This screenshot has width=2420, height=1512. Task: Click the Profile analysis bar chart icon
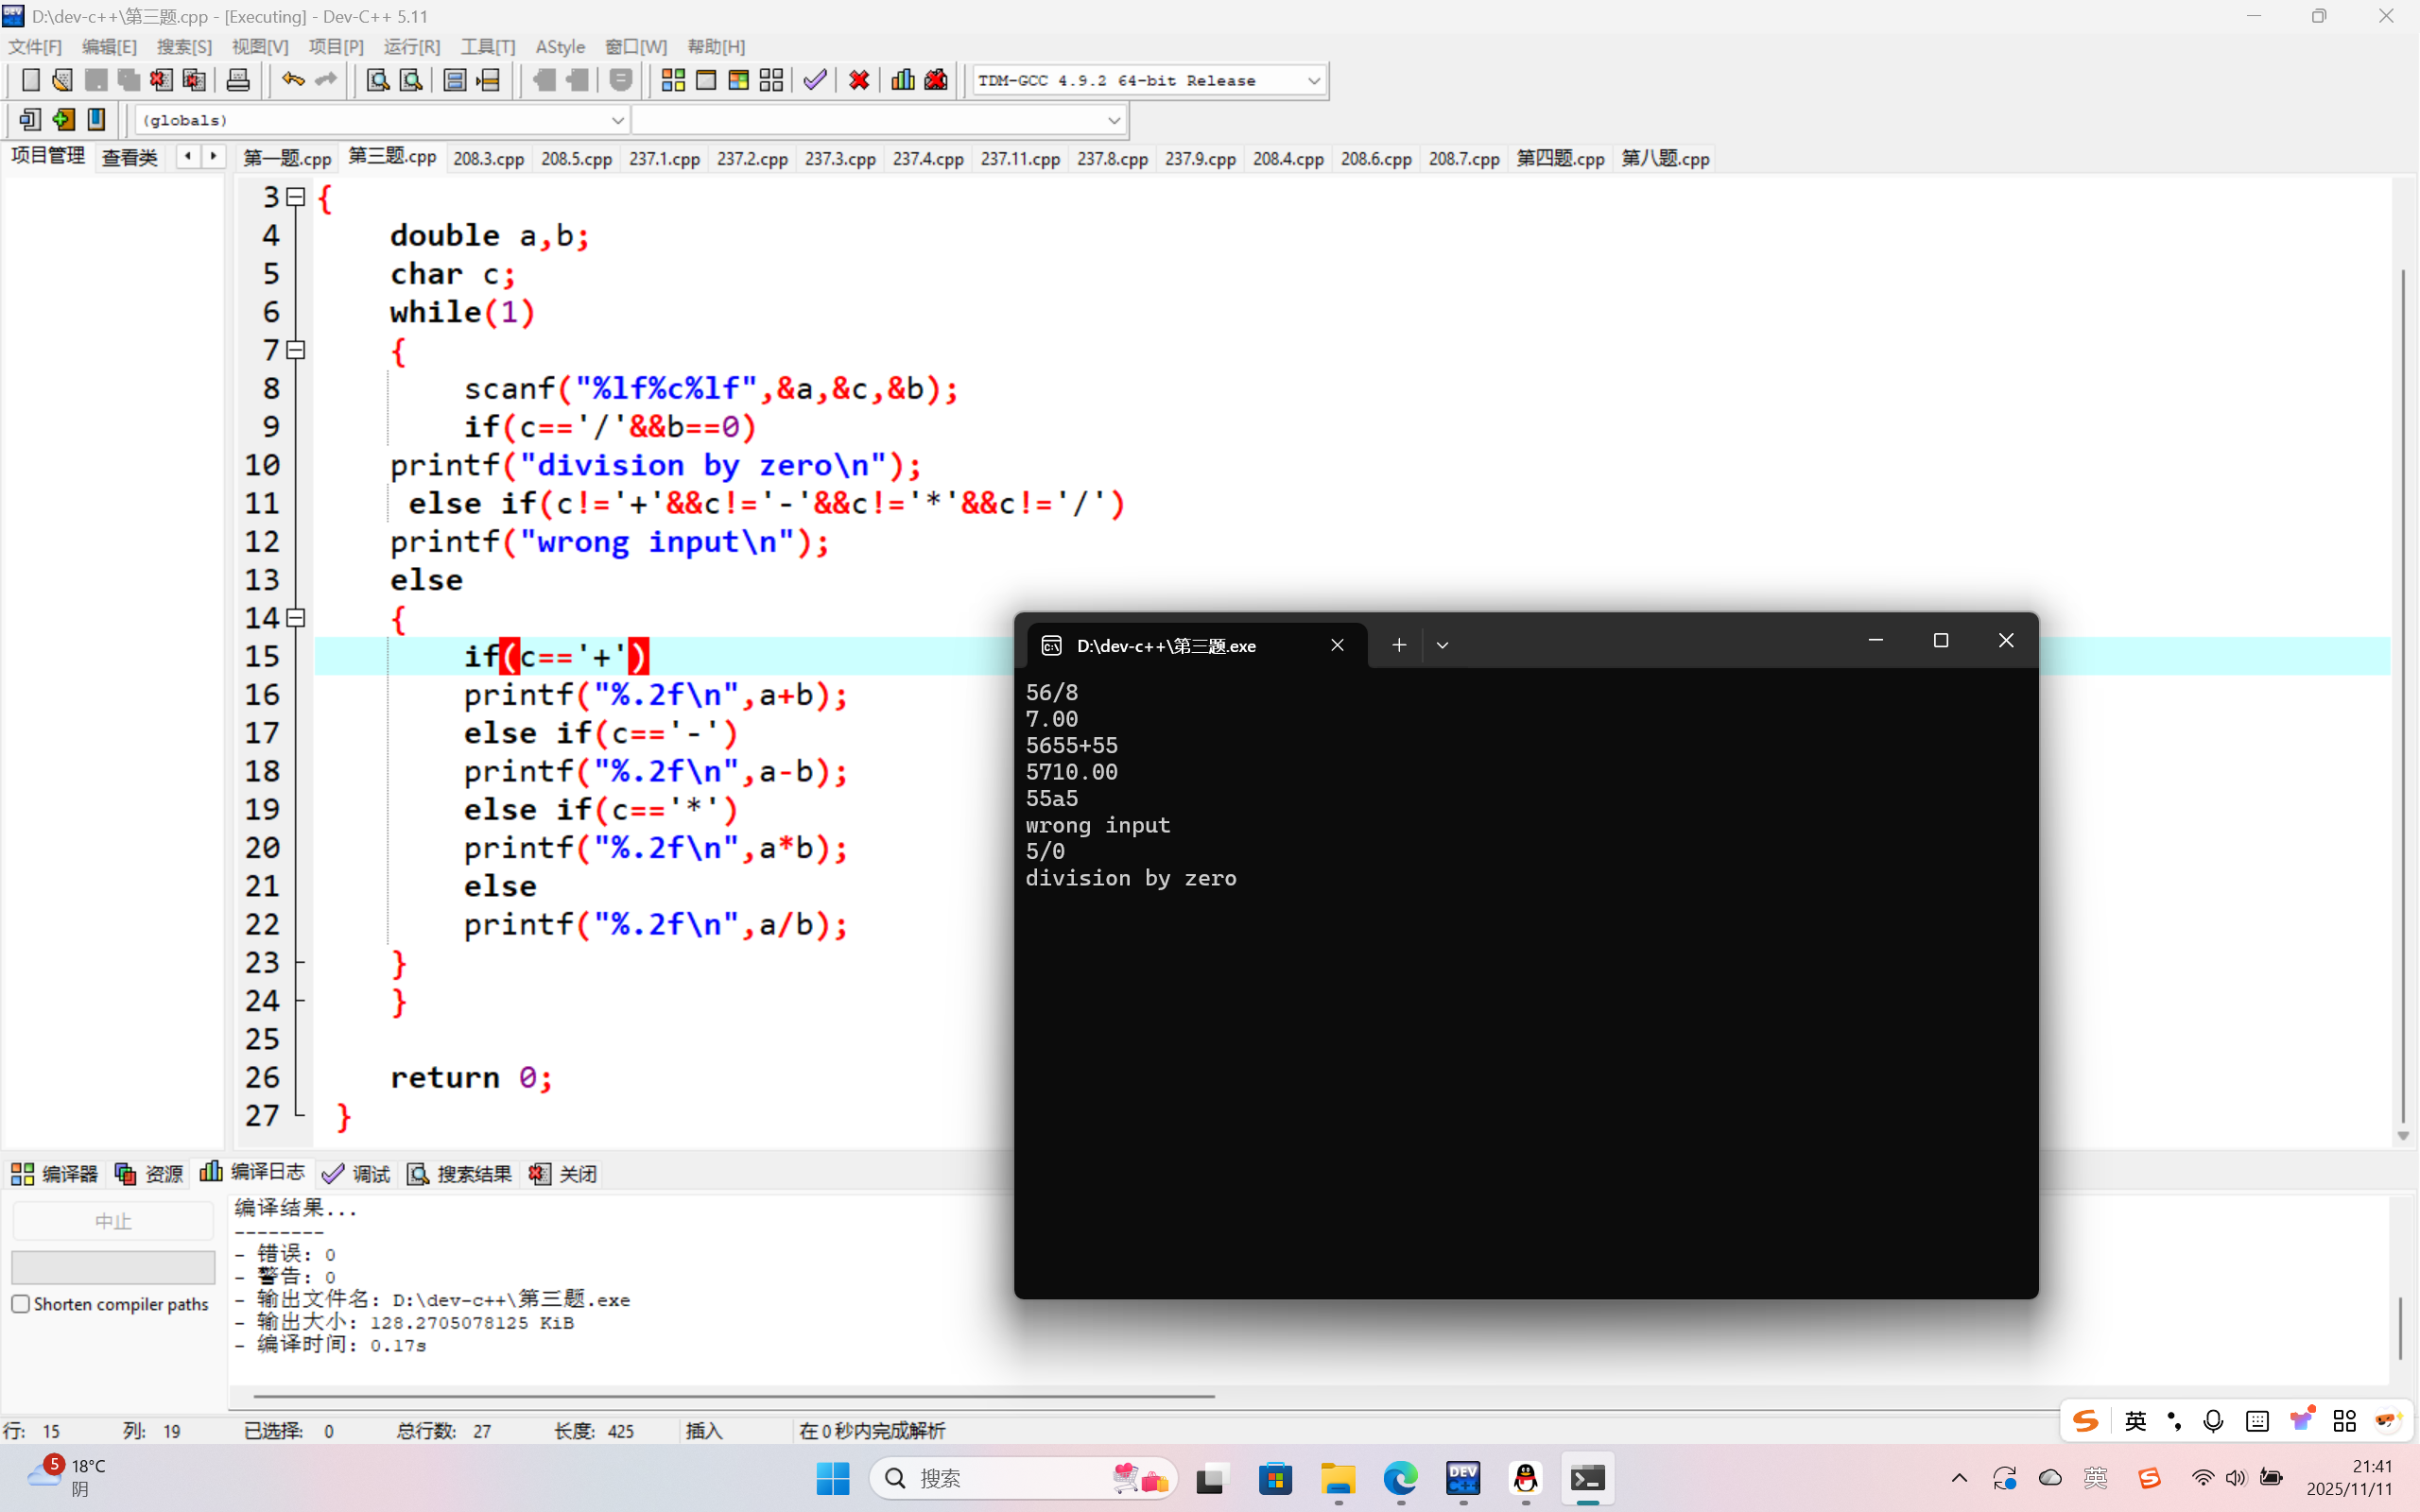902,80
